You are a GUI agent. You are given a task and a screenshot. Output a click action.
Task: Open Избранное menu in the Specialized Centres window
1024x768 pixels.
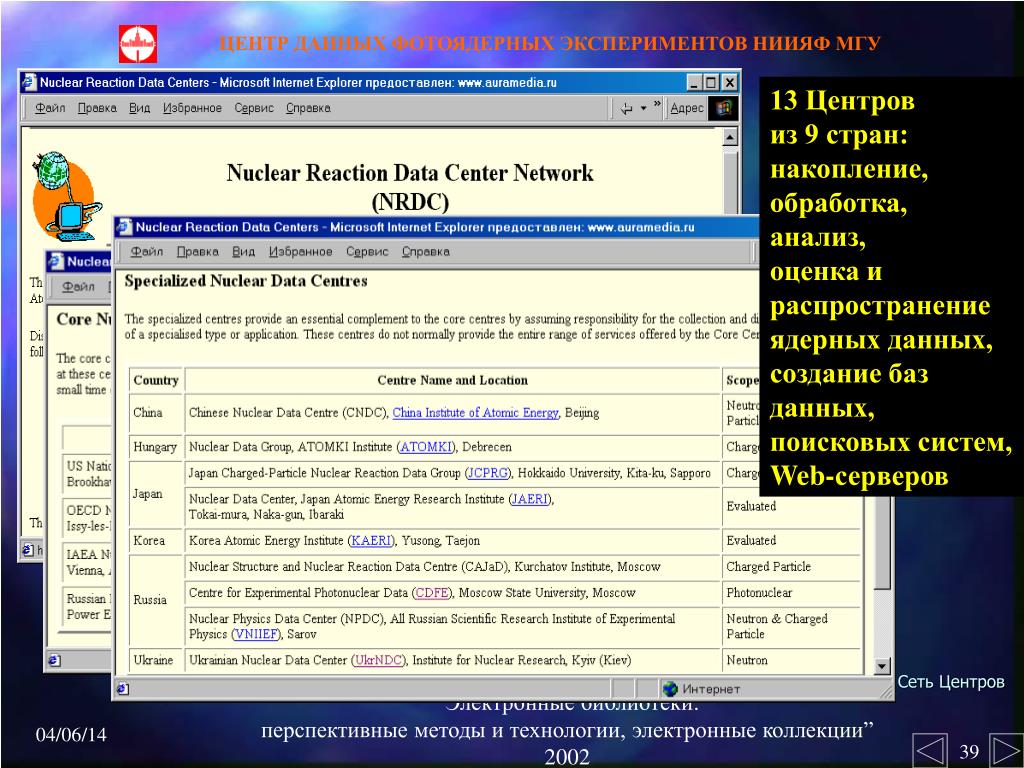tap(300, 252)
